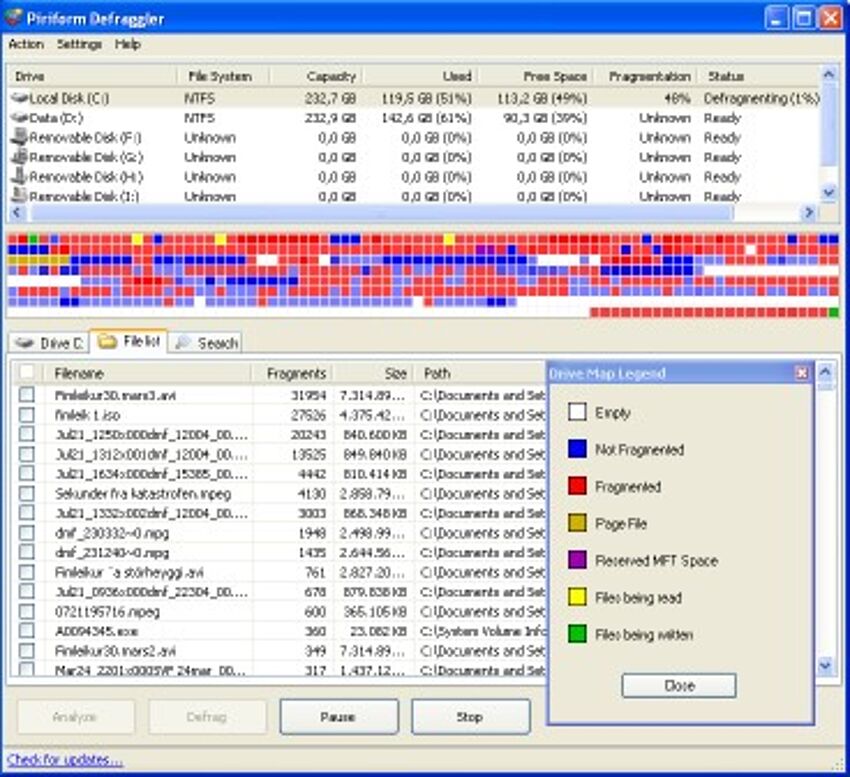Check the box for Finleikur30.mars2.avi
Viewport: 850px width, 777px height.
[27, 651]
